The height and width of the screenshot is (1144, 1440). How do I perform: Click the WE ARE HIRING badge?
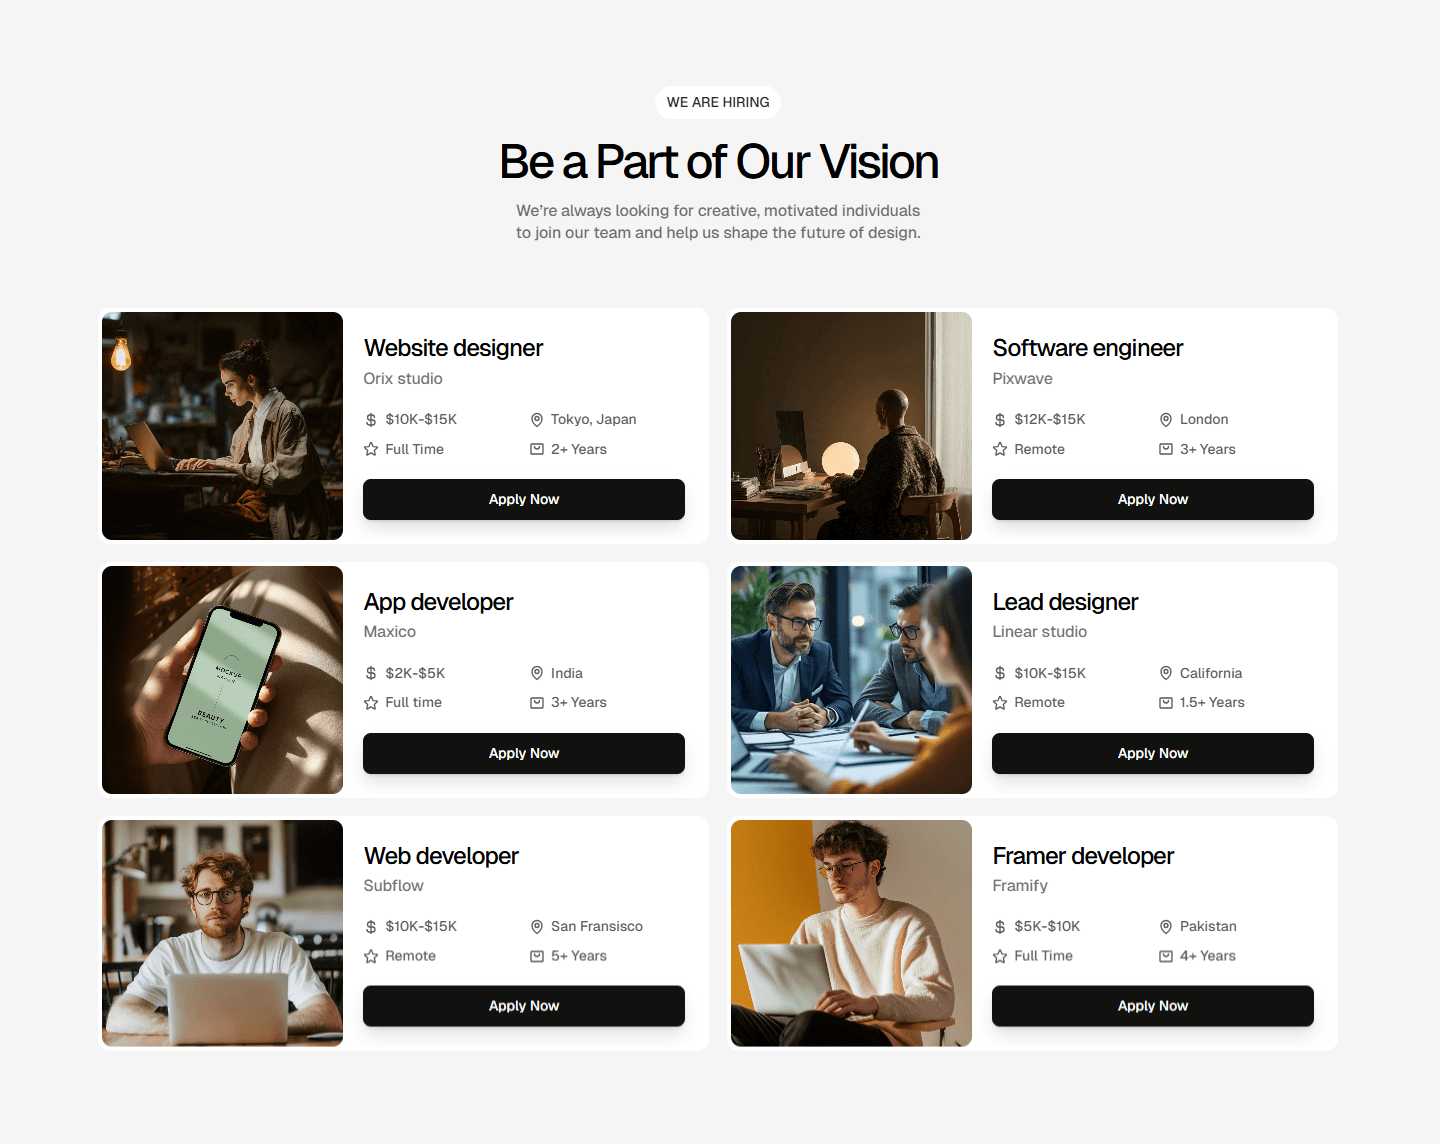pyautogui.click(x=718, y=102)
